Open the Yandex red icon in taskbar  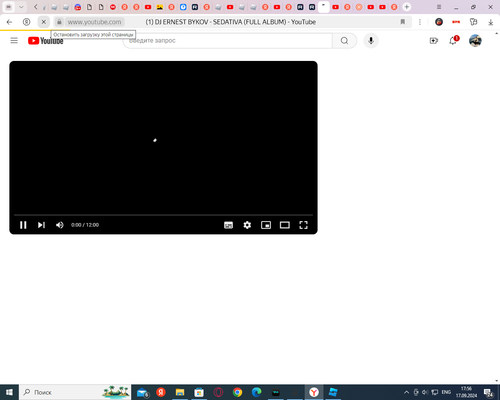pyautogui.click(x=161, y=392)
